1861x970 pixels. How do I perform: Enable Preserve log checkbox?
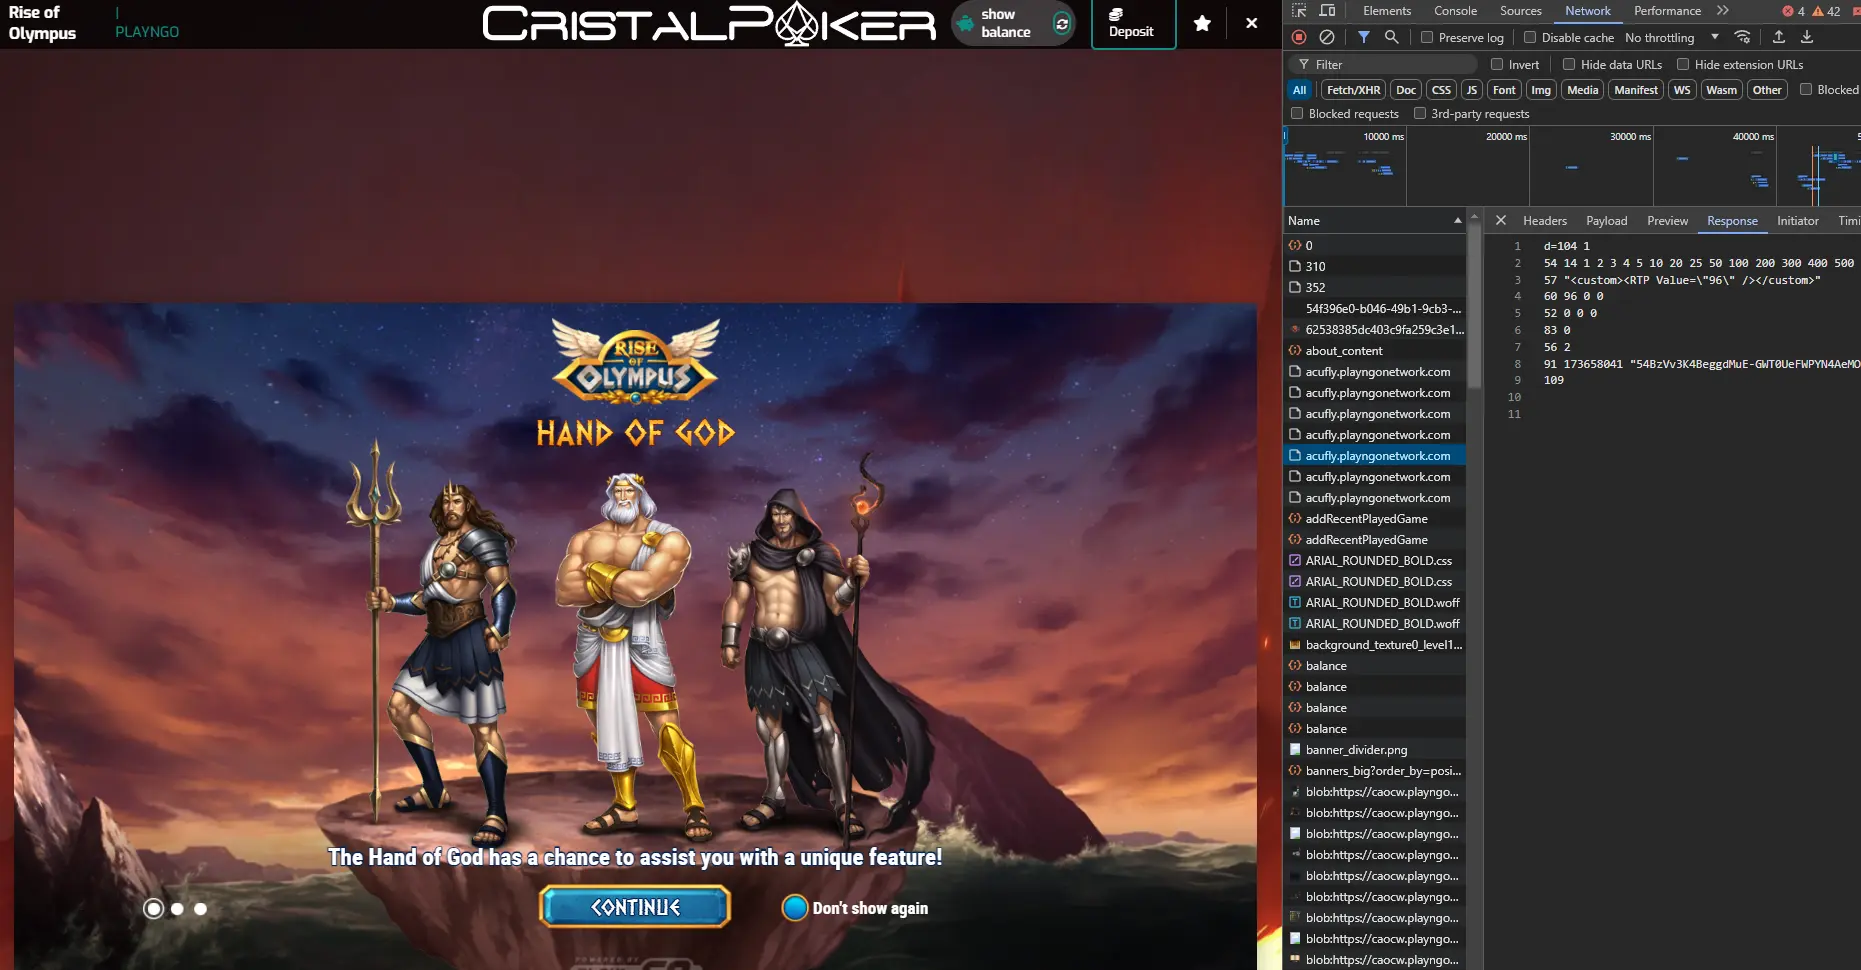tap(1427, 37)
